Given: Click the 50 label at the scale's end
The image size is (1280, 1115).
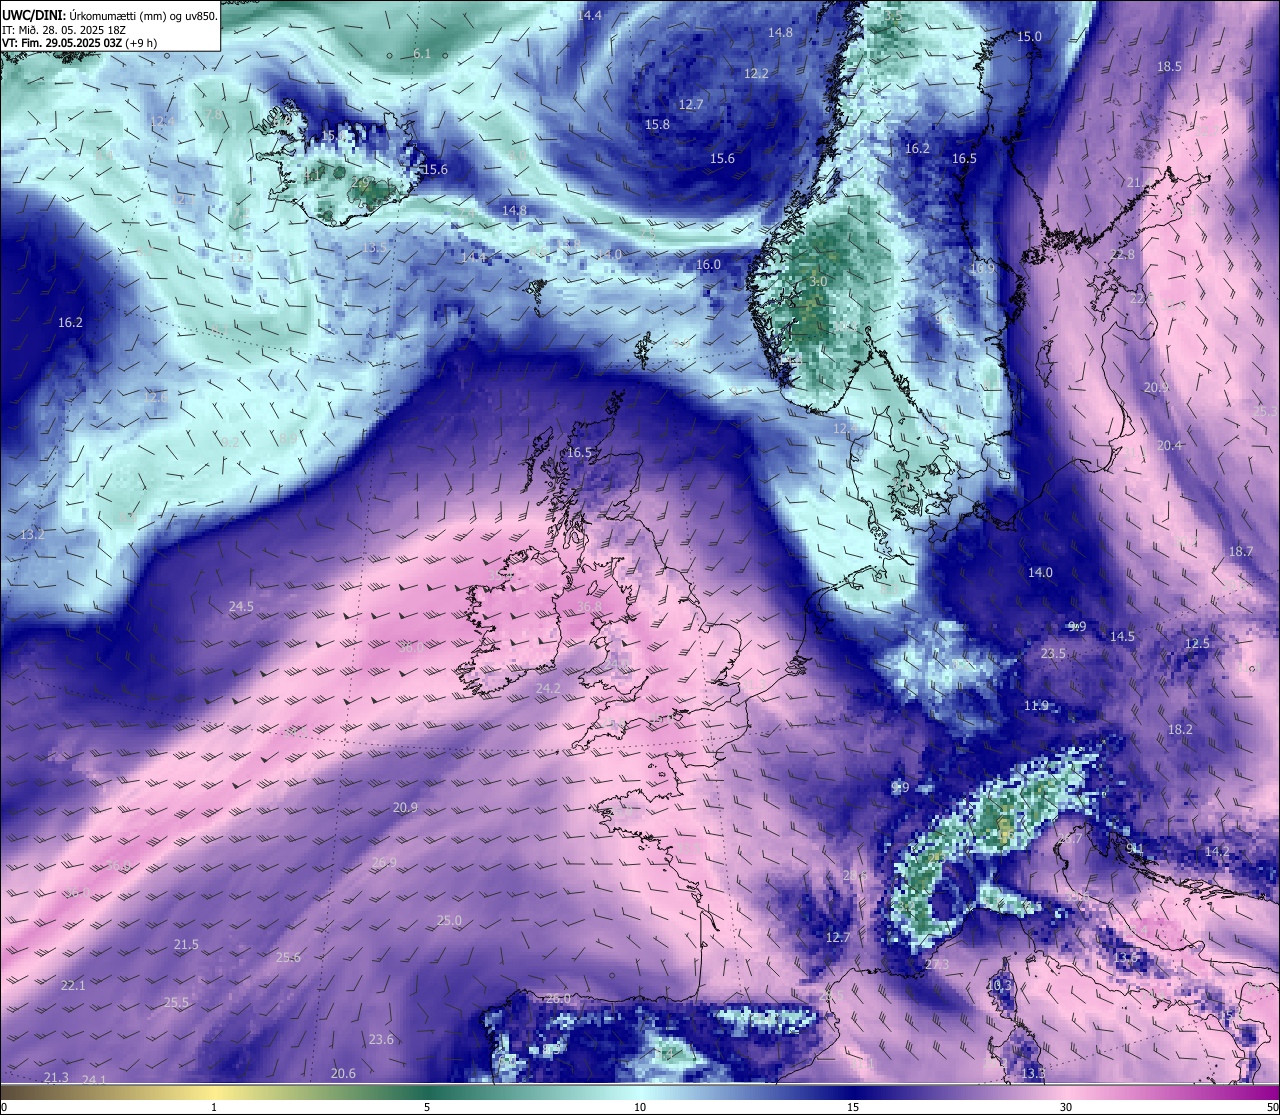Looking at the screenshot, I should tap(1272, 1107).
